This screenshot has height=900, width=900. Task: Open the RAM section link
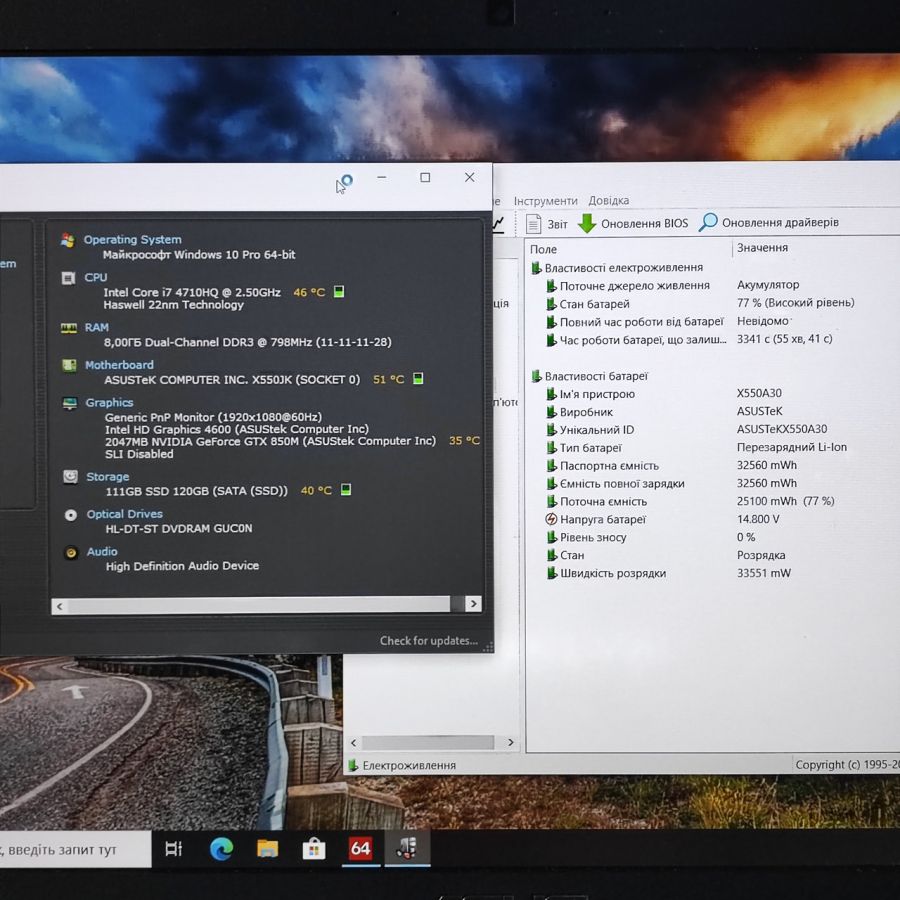tap(96, 328)
